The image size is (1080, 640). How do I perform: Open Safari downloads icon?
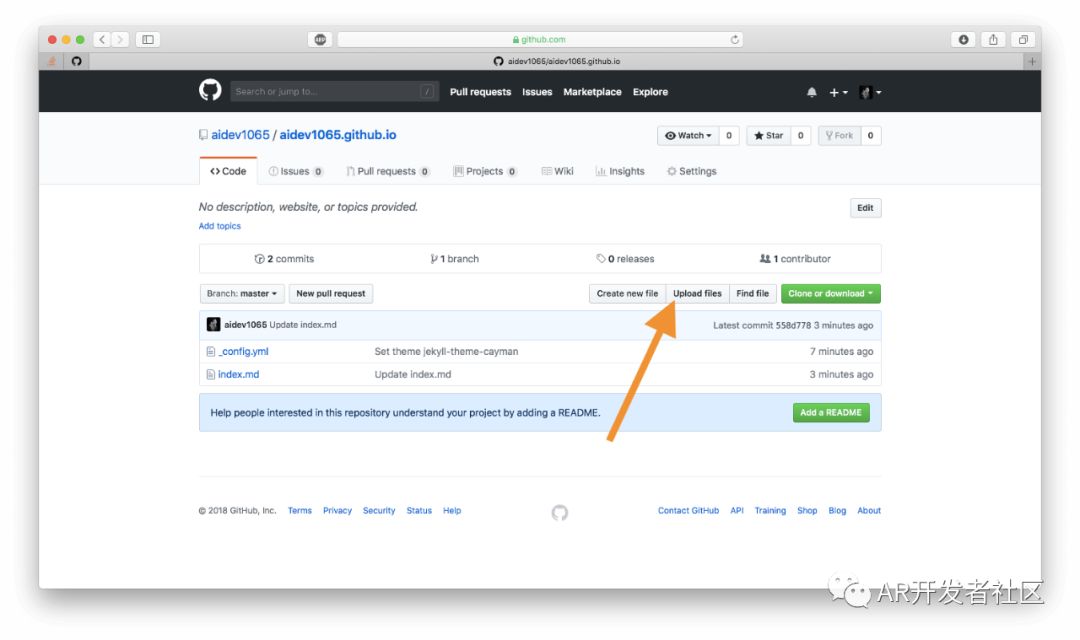pos(963,40)
